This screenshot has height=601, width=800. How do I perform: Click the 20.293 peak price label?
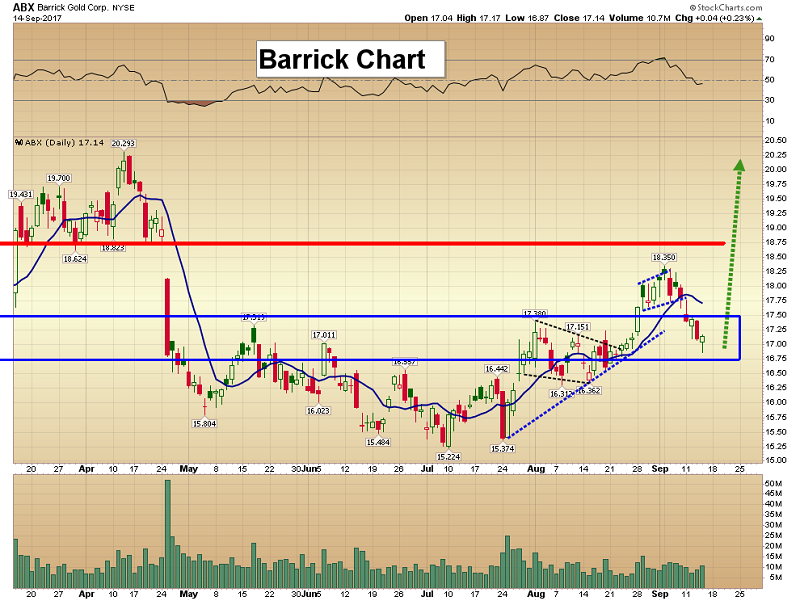pyautogui.click(x=123, y=143)
